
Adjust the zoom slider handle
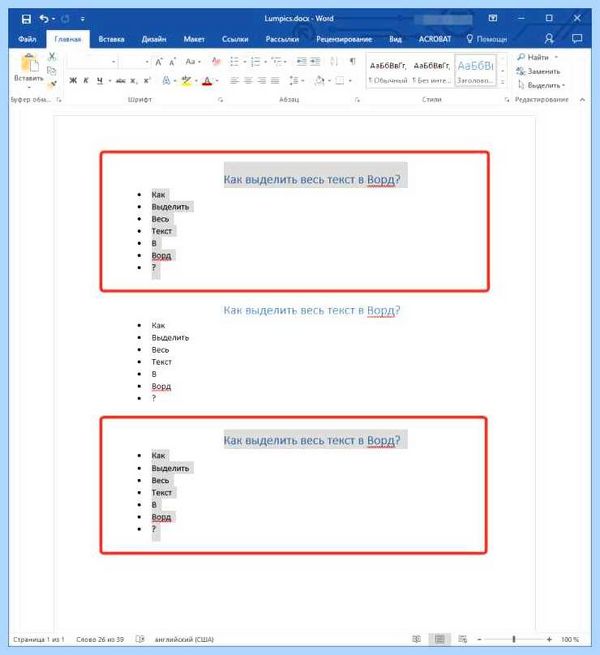point(514,639)
